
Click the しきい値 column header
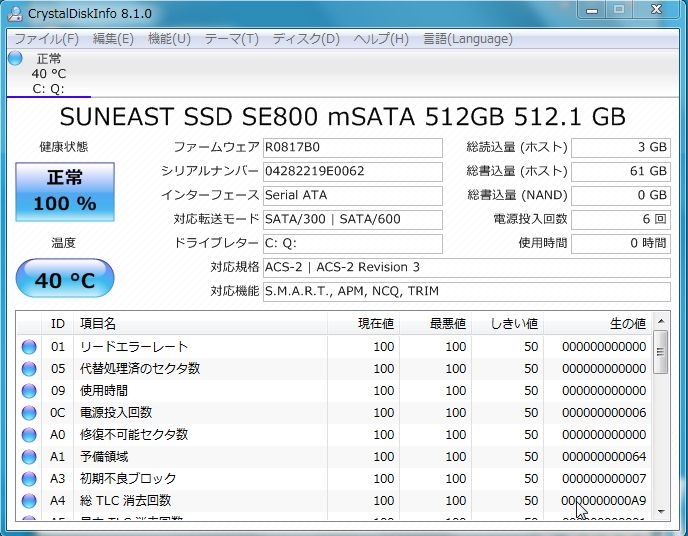point(508,324)
